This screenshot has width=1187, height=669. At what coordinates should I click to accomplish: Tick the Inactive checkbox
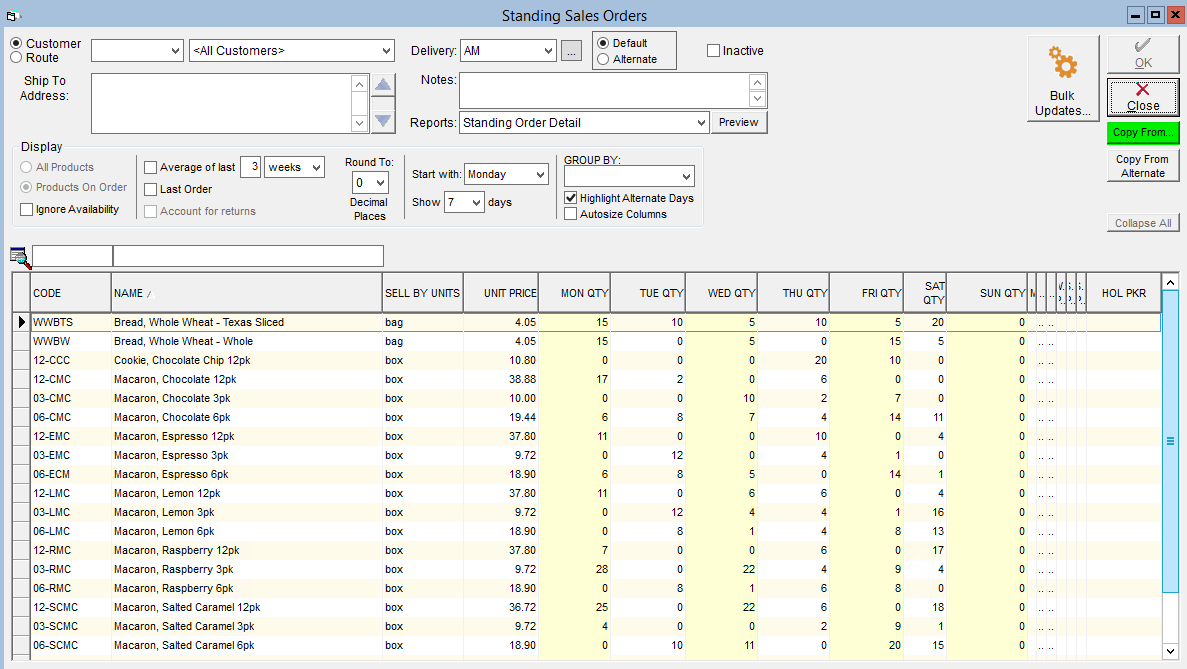pos(713,51)
